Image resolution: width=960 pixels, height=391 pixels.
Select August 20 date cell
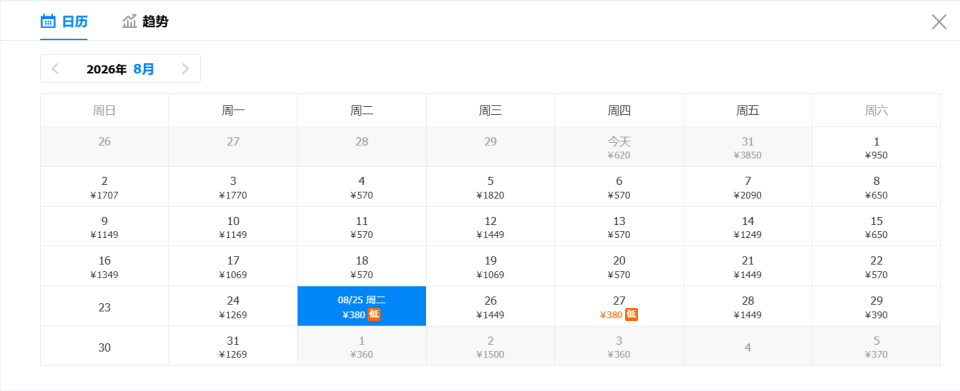tap(619, 266)
